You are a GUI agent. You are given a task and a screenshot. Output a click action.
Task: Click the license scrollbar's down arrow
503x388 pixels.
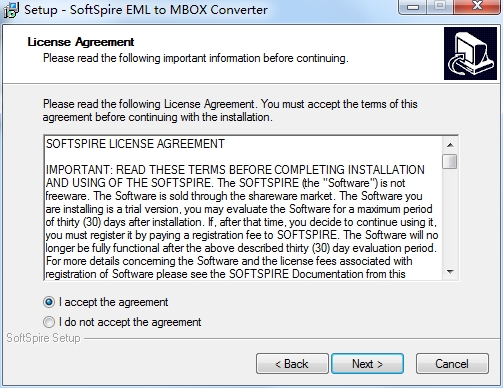[450, 271]
